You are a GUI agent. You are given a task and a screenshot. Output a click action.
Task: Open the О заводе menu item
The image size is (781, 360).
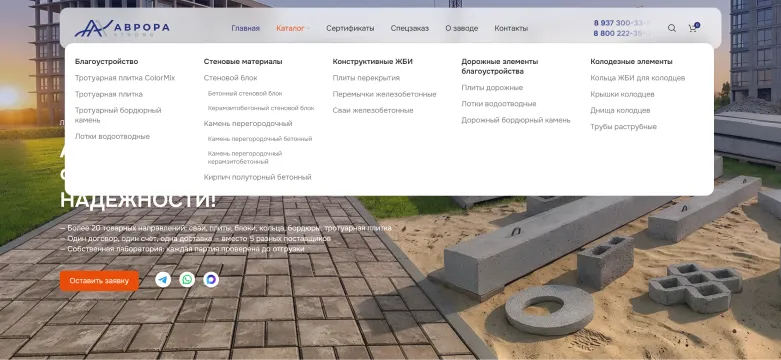462,28
